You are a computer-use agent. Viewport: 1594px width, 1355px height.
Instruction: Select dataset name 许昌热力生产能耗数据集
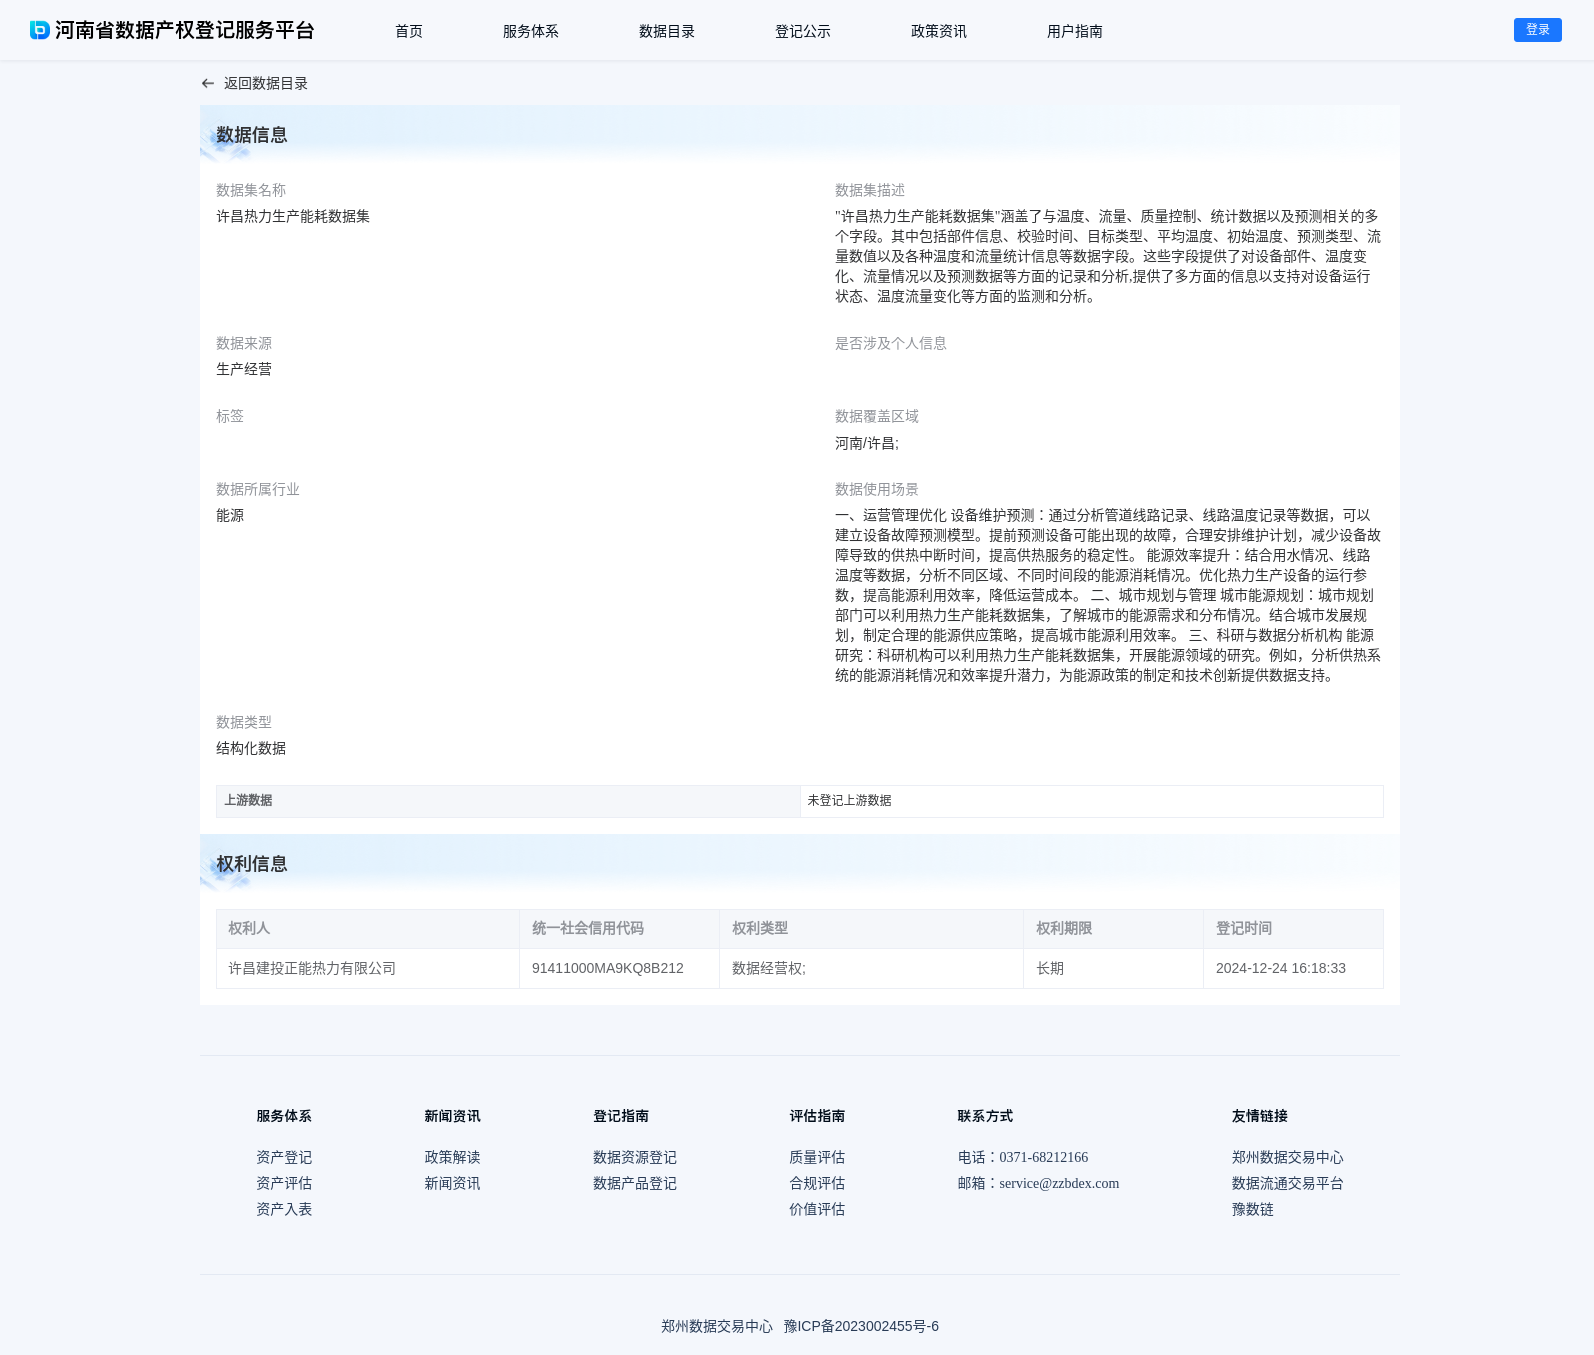click(x=293, y=216)
